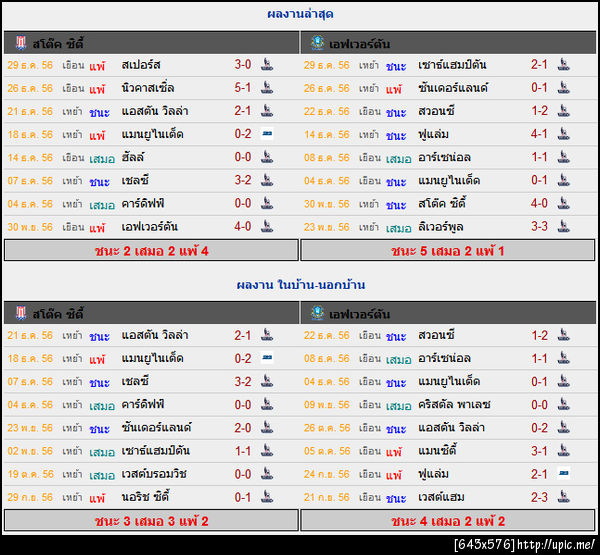Select opponent name สเปอร์ส

coord(141,65)
